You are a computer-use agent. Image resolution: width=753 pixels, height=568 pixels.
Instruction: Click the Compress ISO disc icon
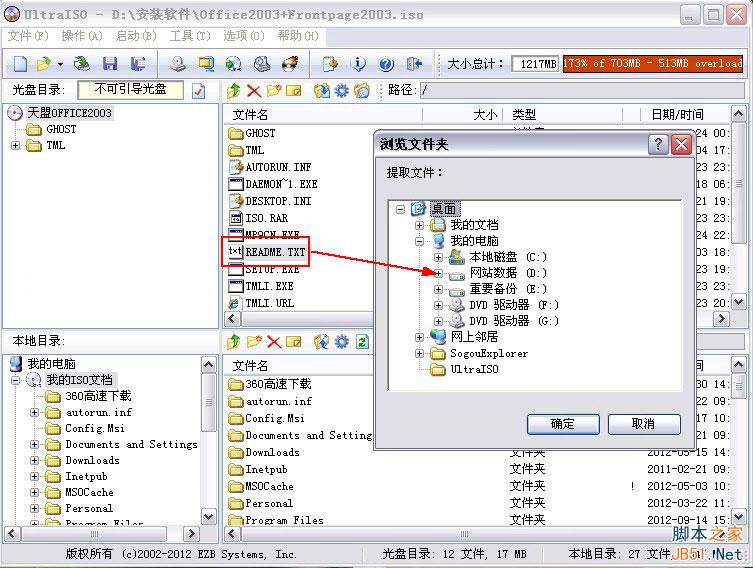(x=234, y=64)
